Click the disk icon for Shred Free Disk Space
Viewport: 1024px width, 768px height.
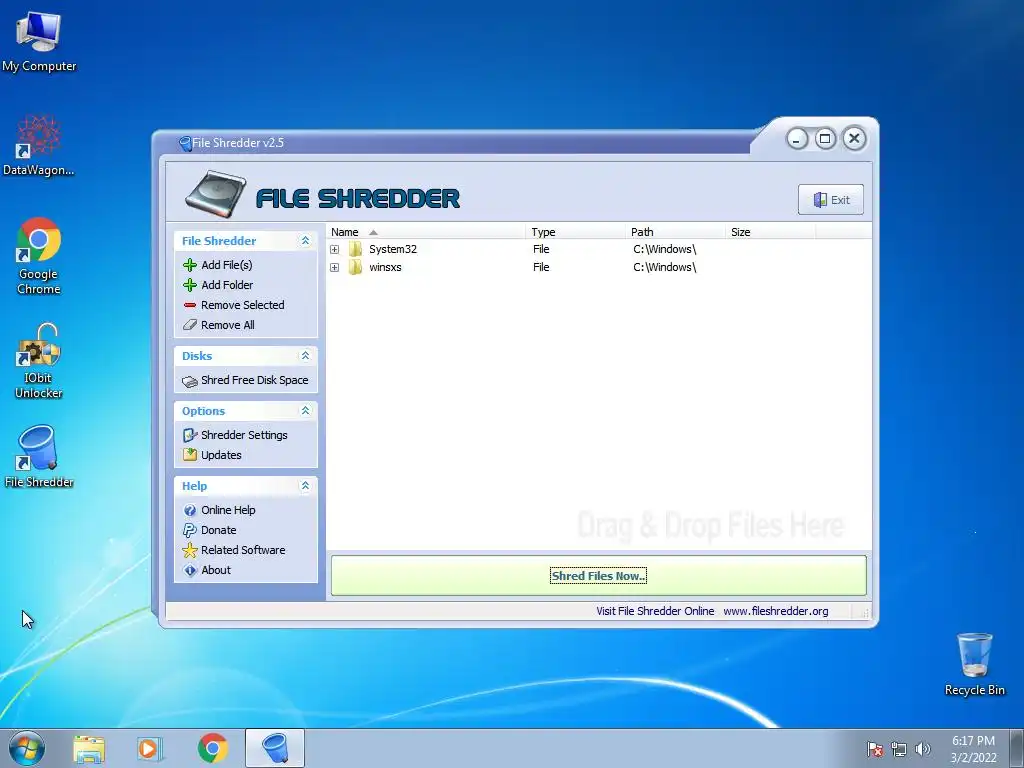pos(190,381)
